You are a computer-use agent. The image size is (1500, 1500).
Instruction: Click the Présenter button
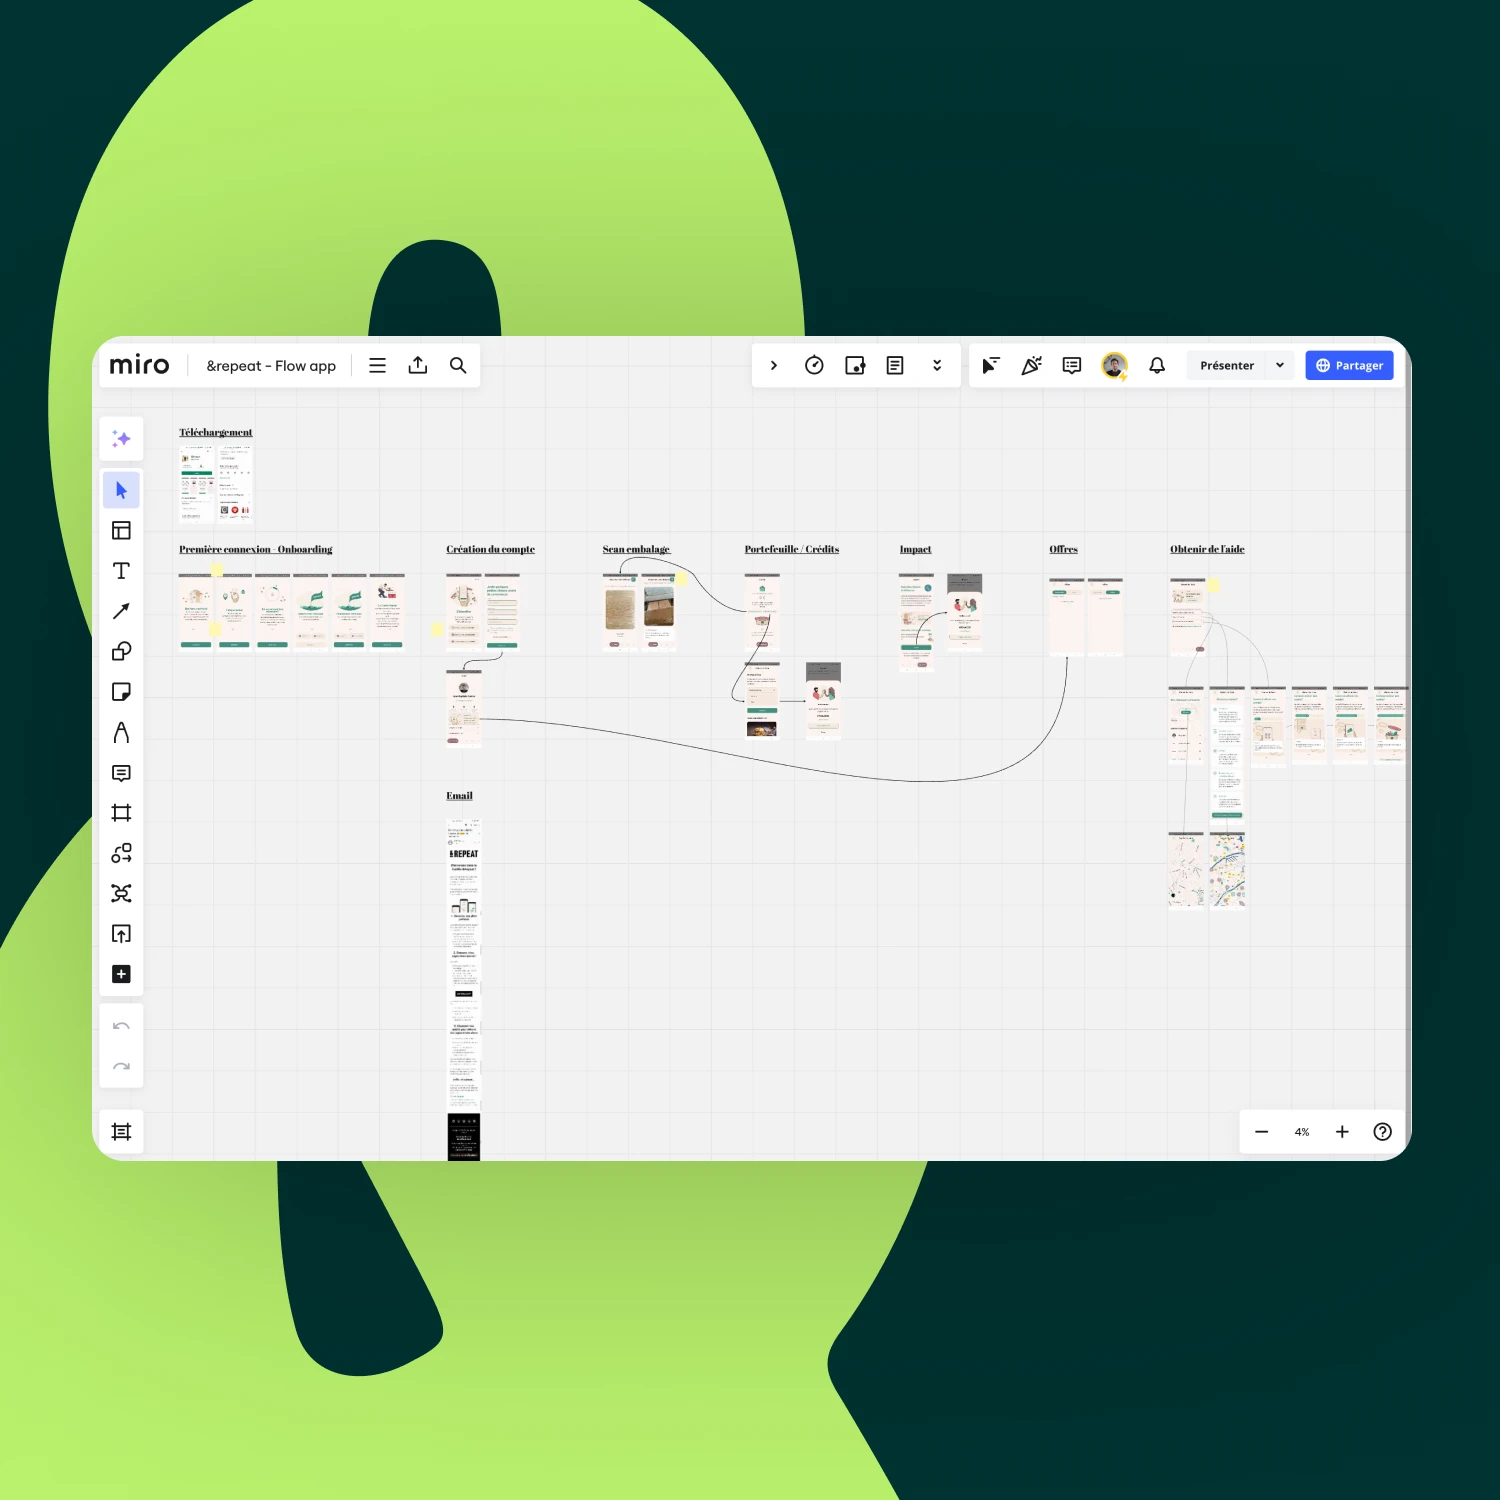tap(1226, 365)
